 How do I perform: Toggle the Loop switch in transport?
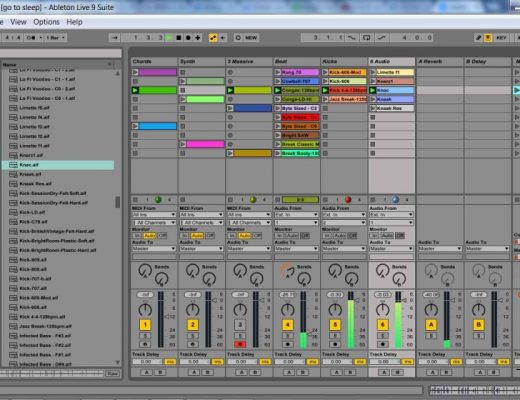(x=367, y=38)
